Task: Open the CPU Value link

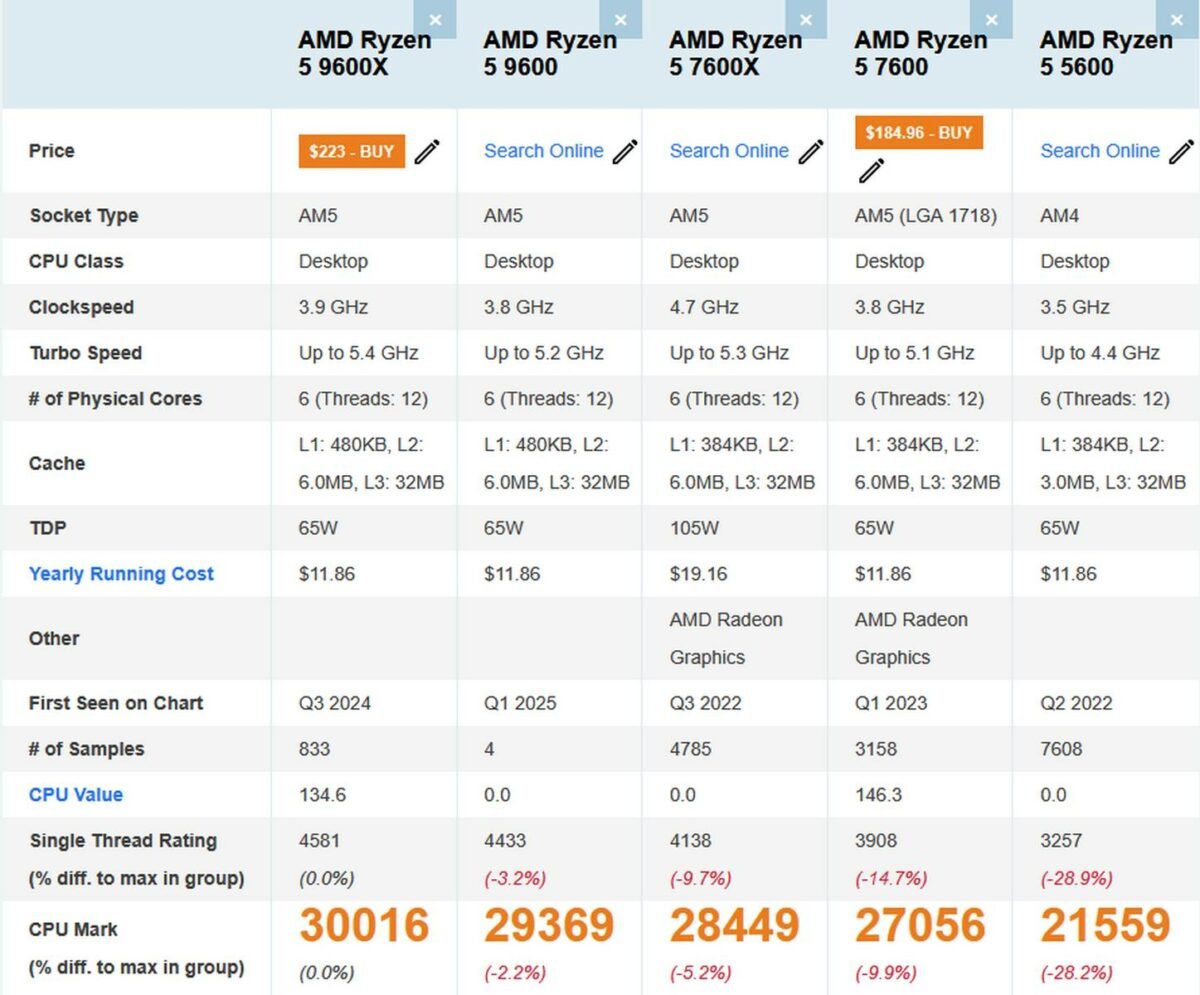Action: pos(75,794)
